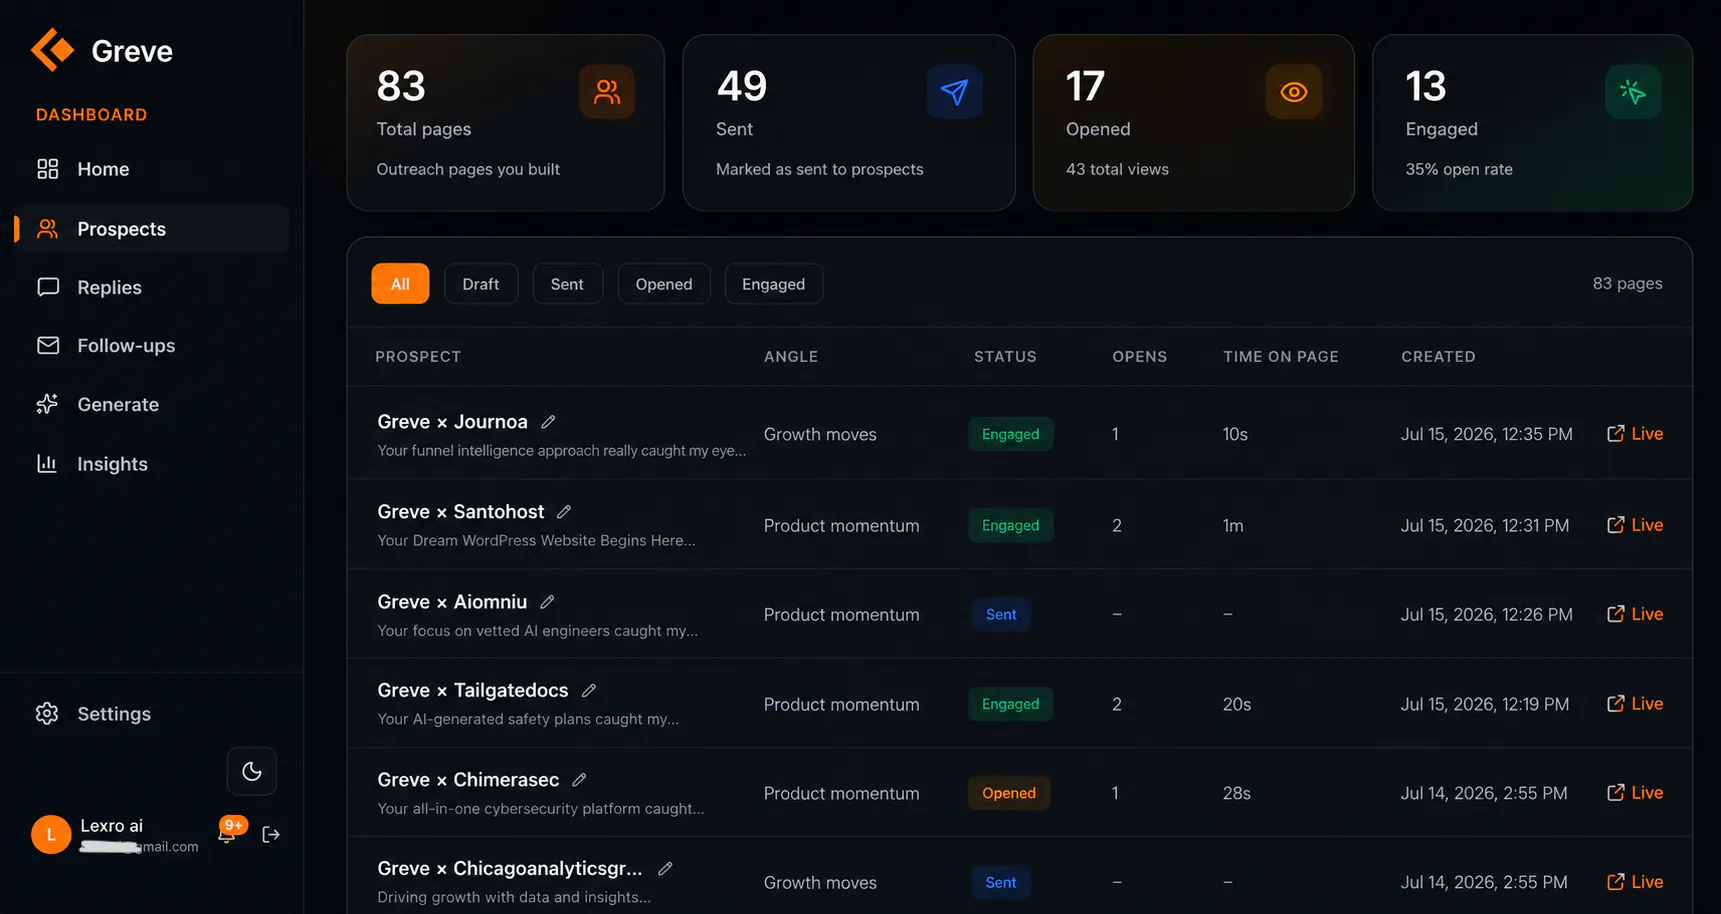
Task: Open Live page for Journoa
Action: coord(1635,434)
